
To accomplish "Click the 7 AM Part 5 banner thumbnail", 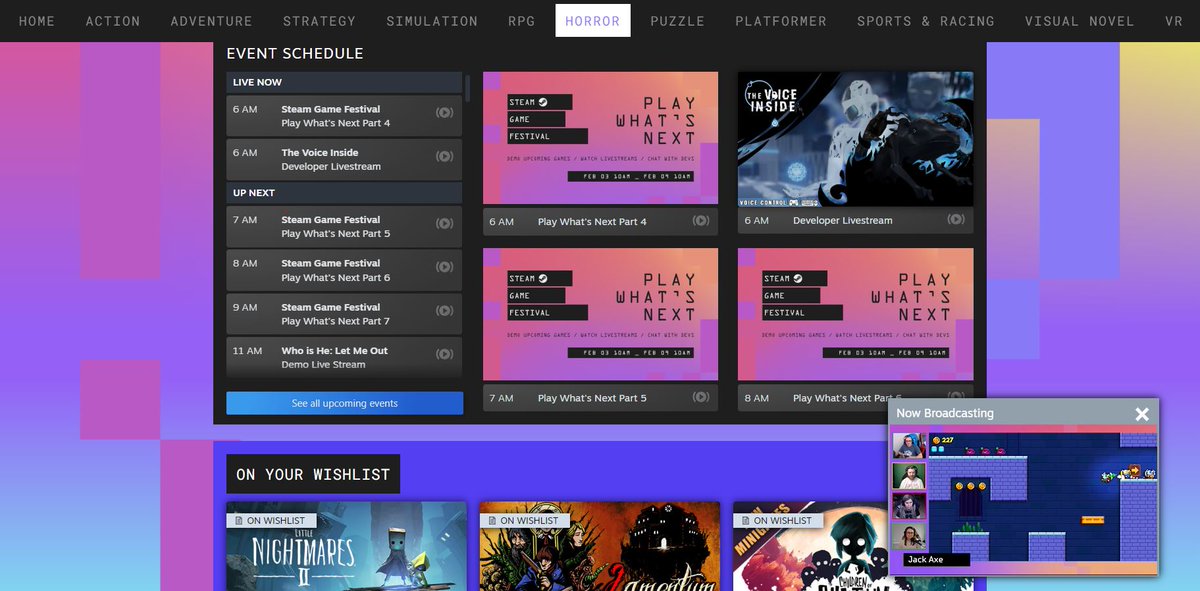I will [600, 315].
